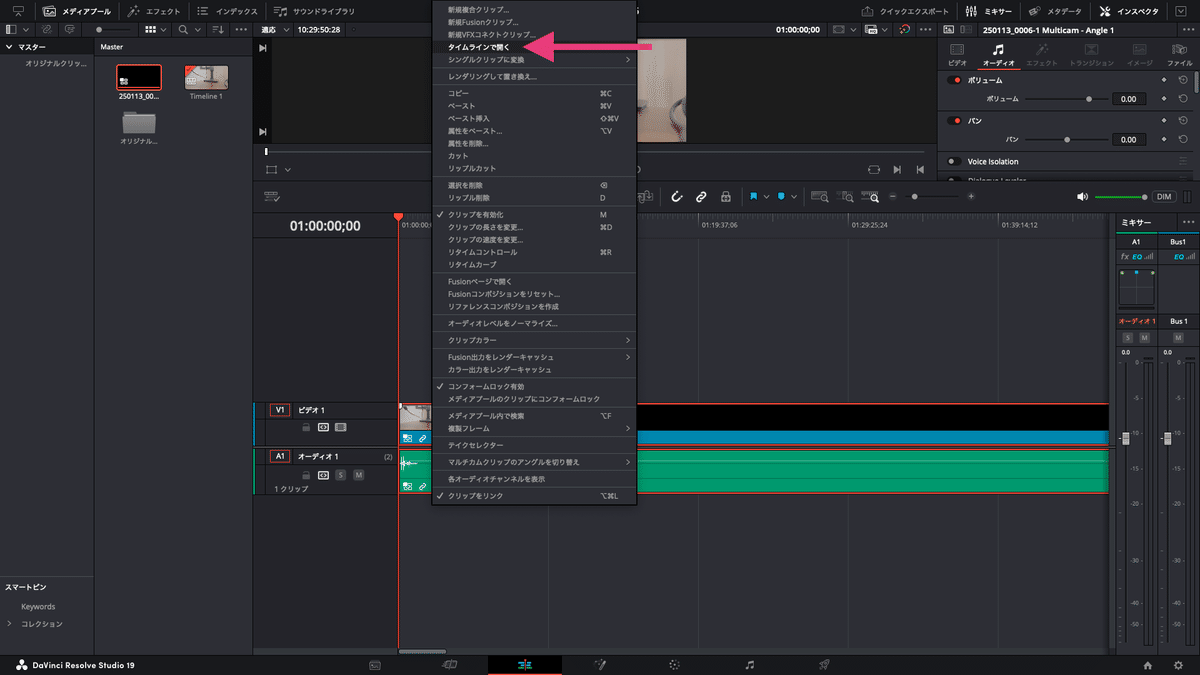Click the full extent zoom icon

(819, 197)
